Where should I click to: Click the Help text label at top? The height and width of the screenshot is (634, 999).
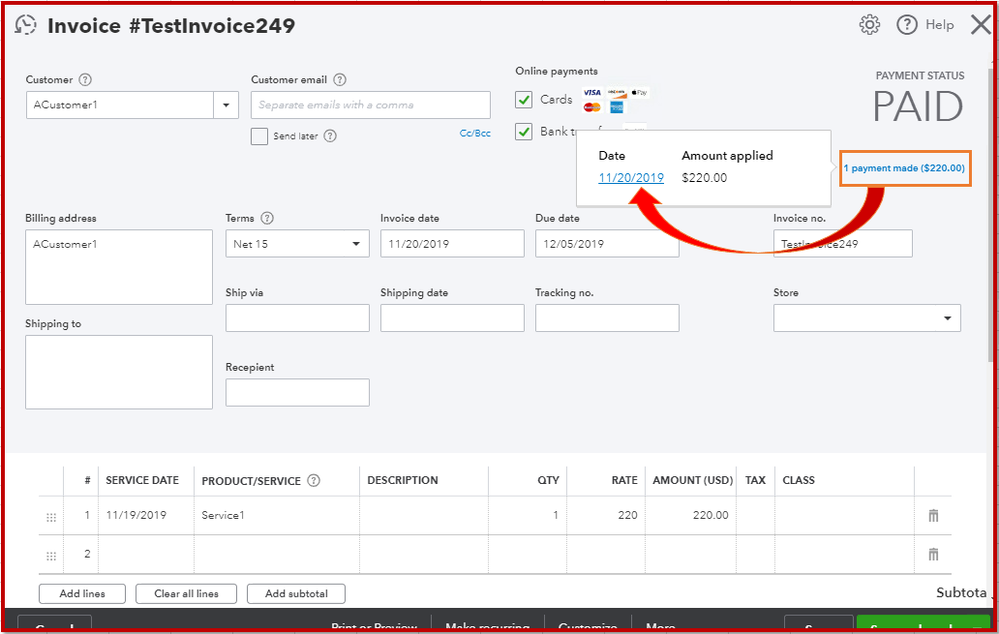(x=939, y=25)
